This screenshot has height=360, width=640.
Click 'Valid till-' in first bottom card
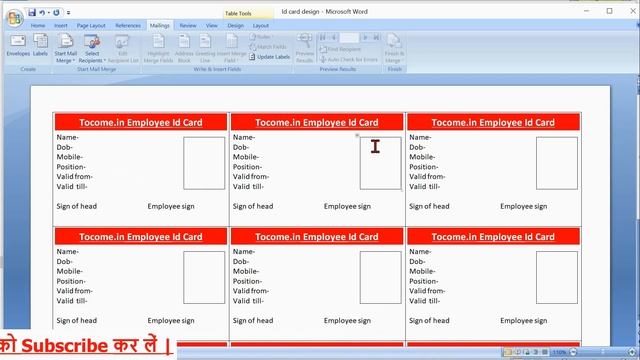point(72,301)
